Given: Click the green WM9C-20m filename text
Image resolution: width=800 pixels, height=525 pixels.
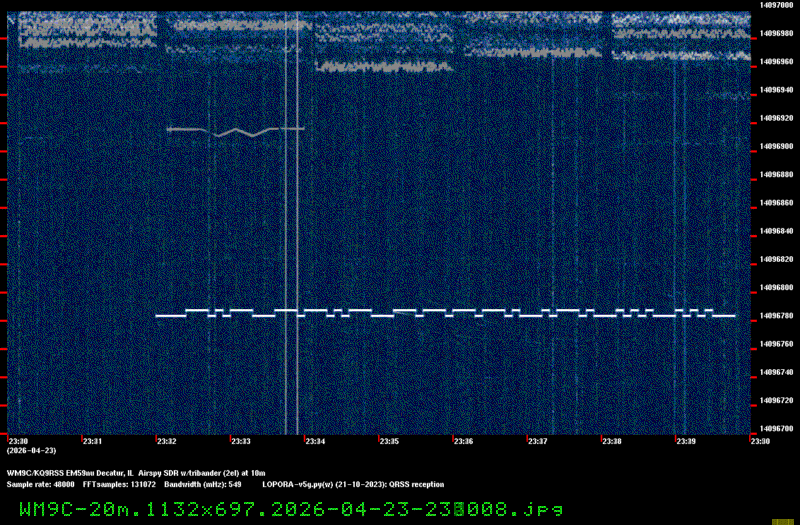Looking at the screenshot, I should coord(283,509).
